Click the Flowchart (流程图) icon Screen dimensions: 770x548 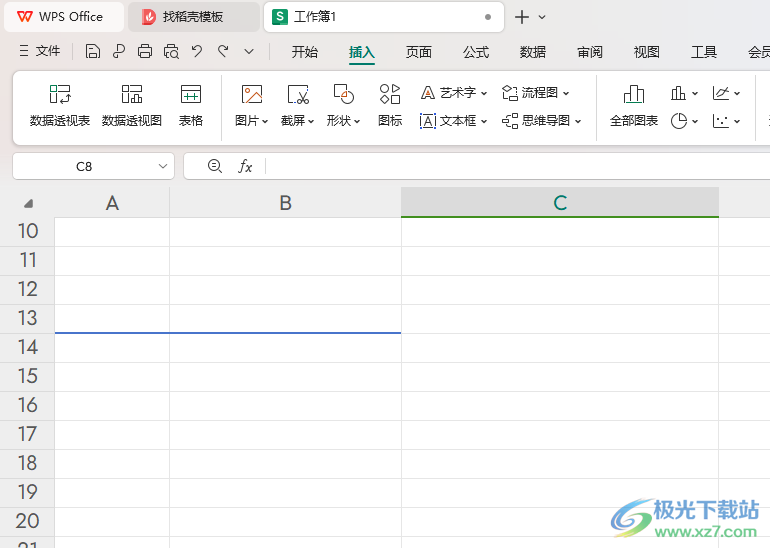[x=510, y=92]
